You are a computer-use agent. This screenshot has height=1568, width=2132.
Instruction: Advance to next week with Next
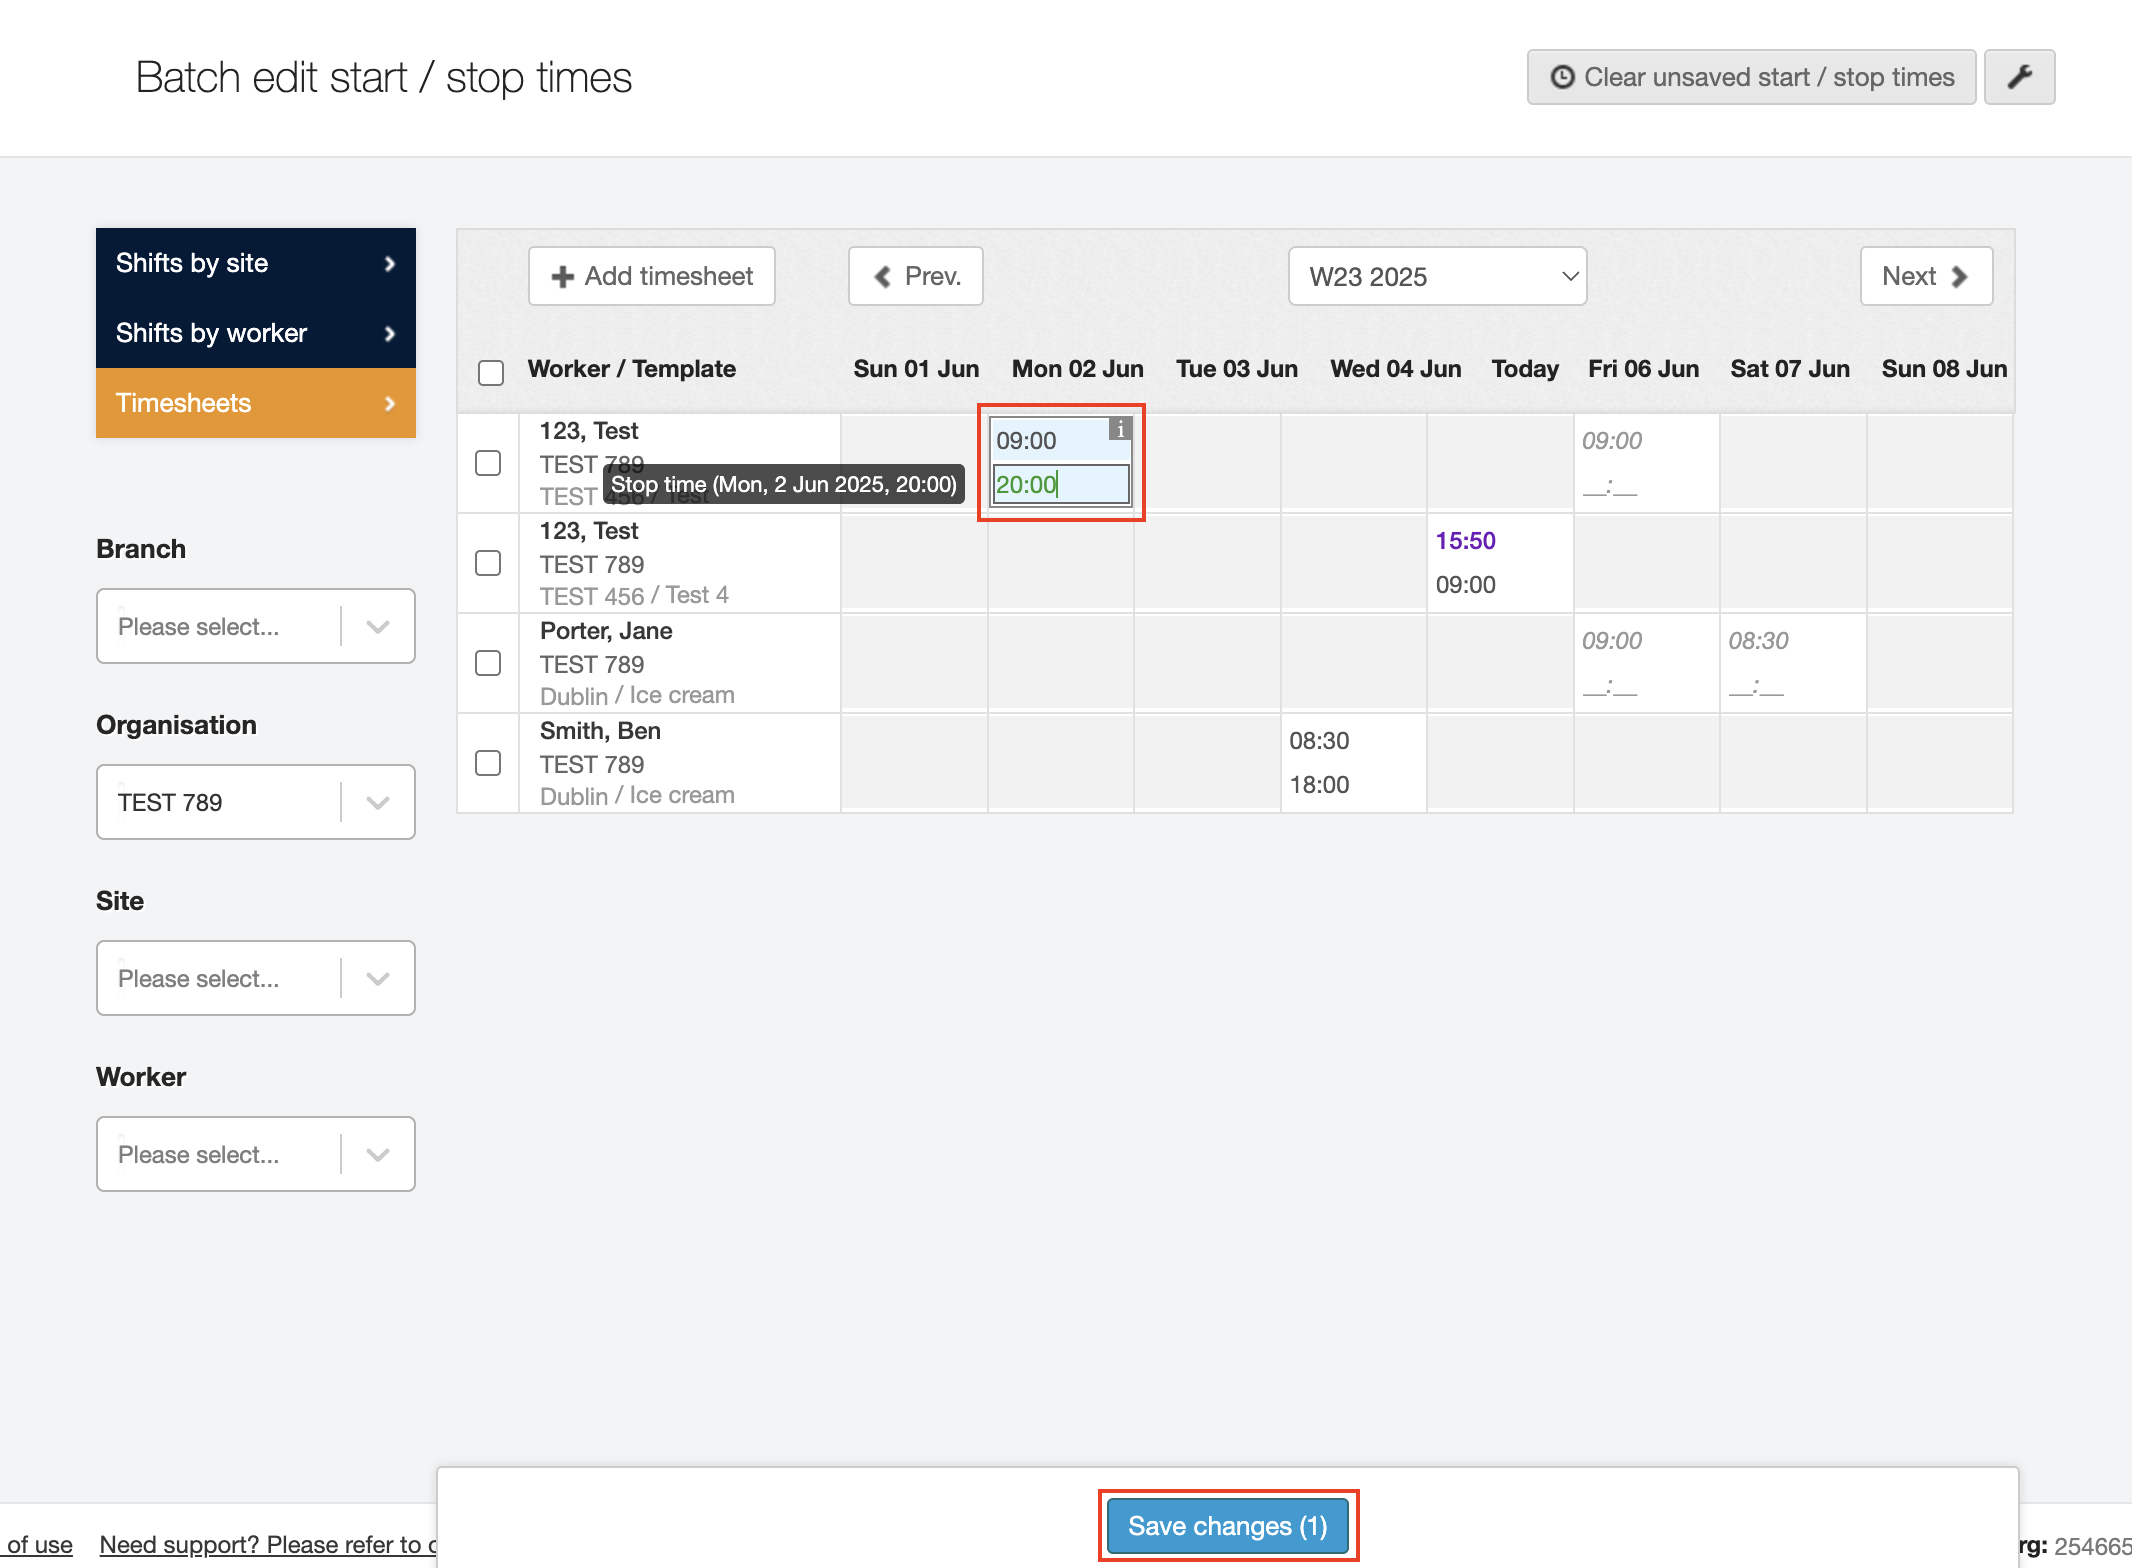(1926, 276)
